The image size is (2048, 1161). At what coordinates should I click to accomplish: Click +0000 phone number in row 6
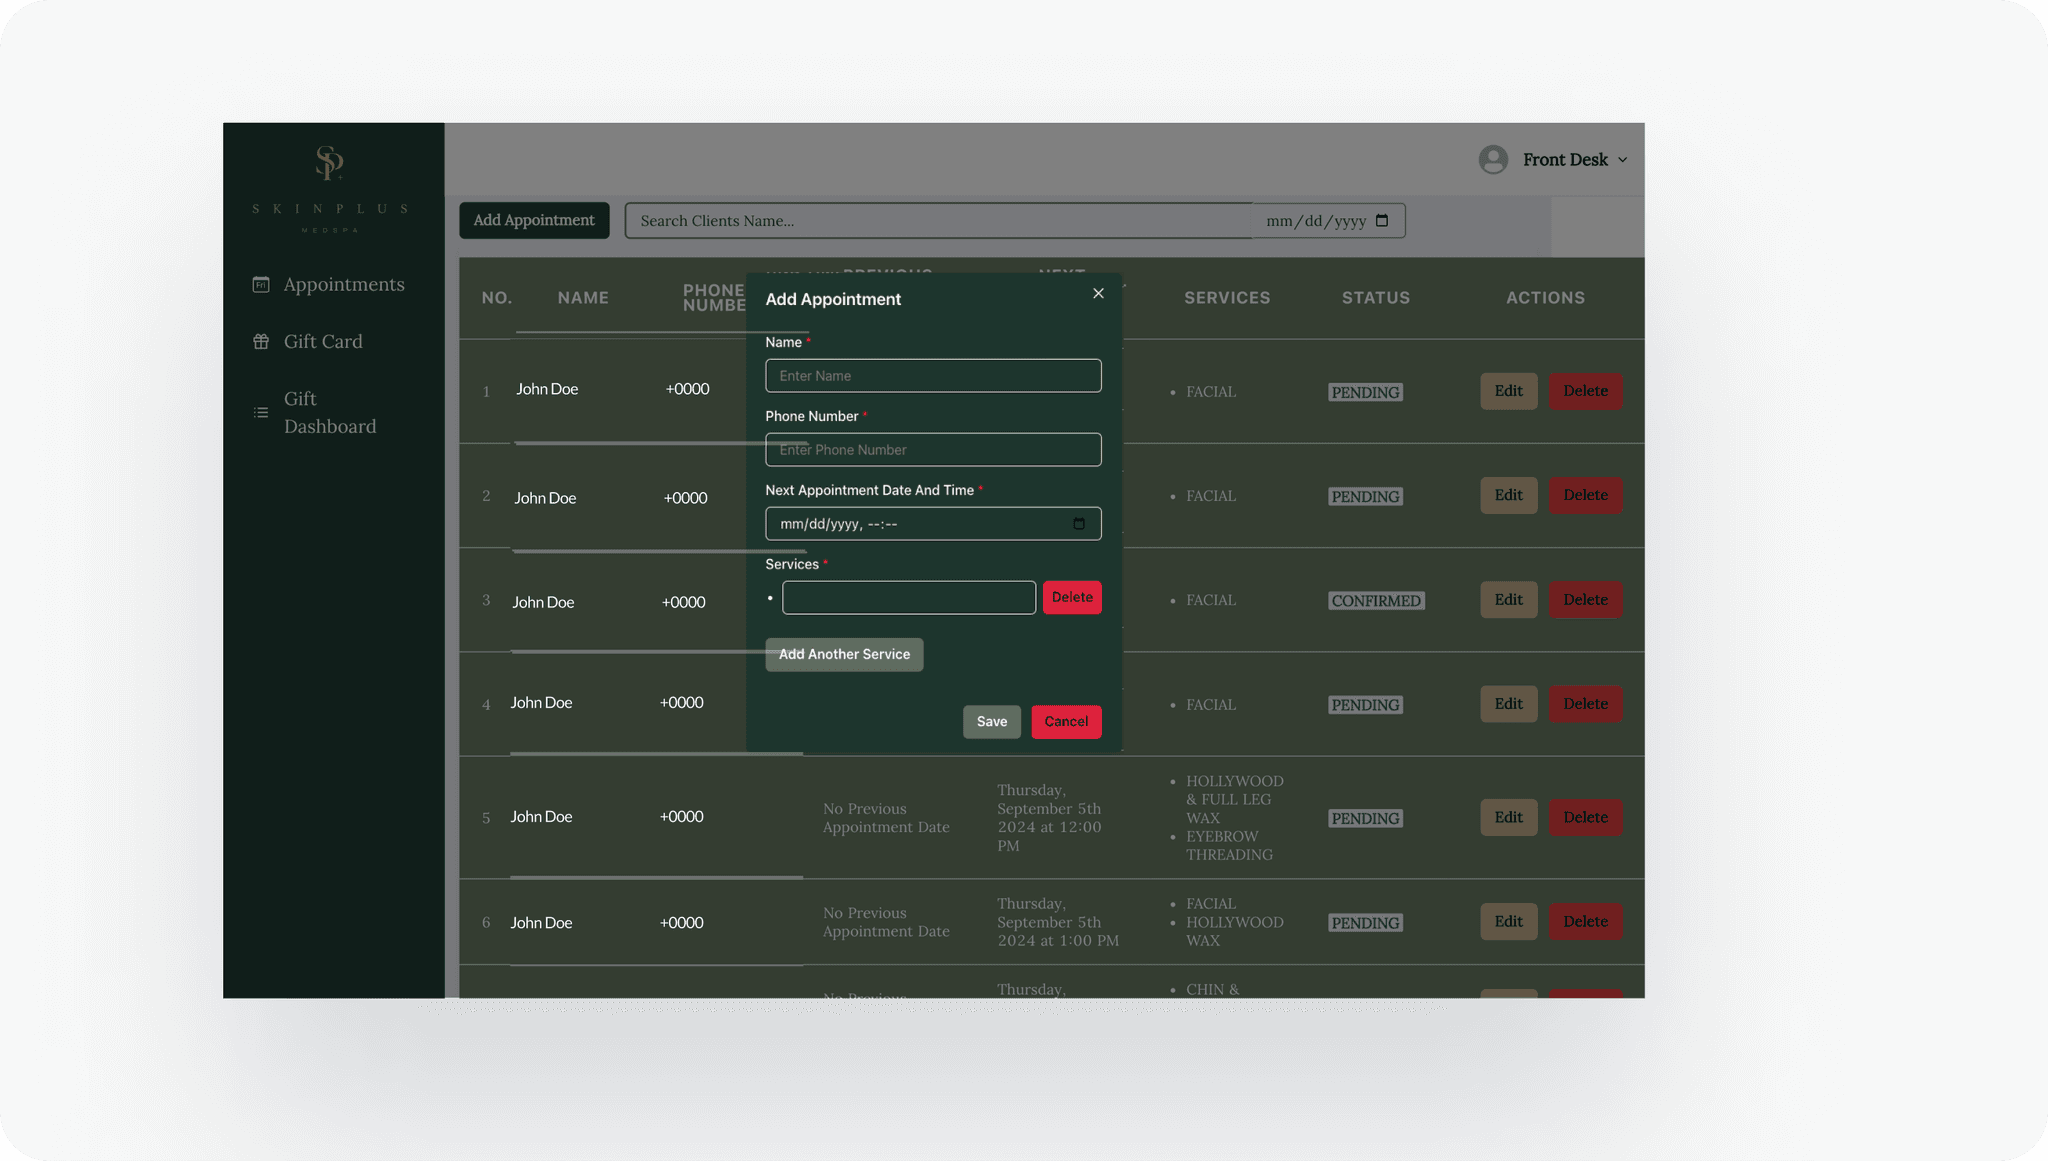point(681,923)
